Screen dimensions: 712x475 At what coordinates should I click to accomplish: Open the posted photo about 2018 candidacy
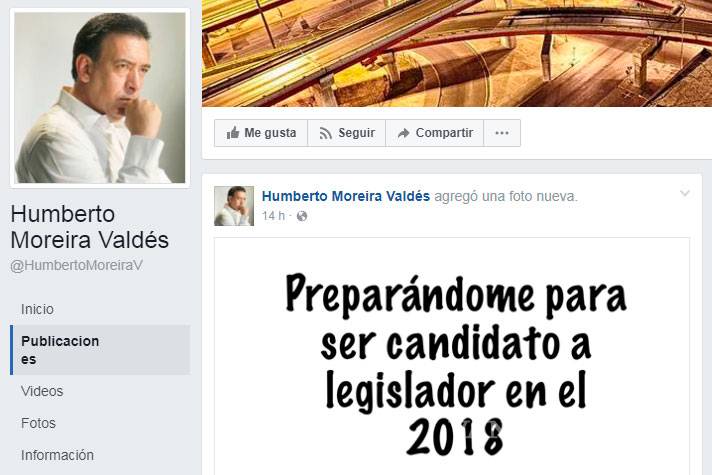coord(452,356)
